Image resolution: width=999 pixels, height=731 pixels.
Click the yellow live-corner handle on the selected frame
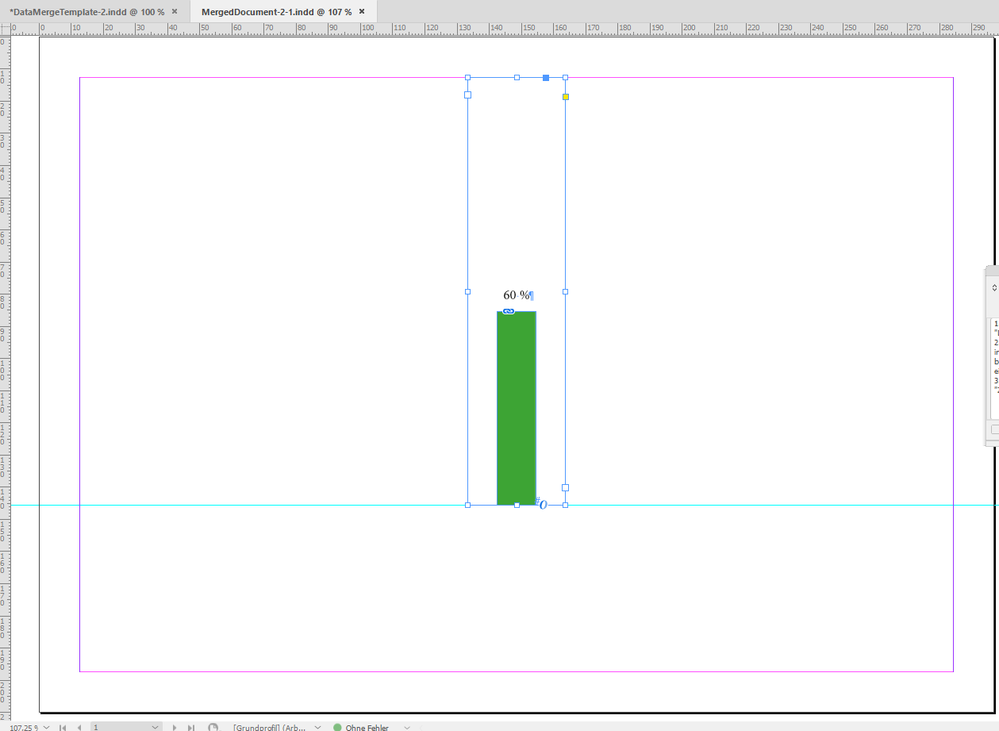click(x=565, y=97)
